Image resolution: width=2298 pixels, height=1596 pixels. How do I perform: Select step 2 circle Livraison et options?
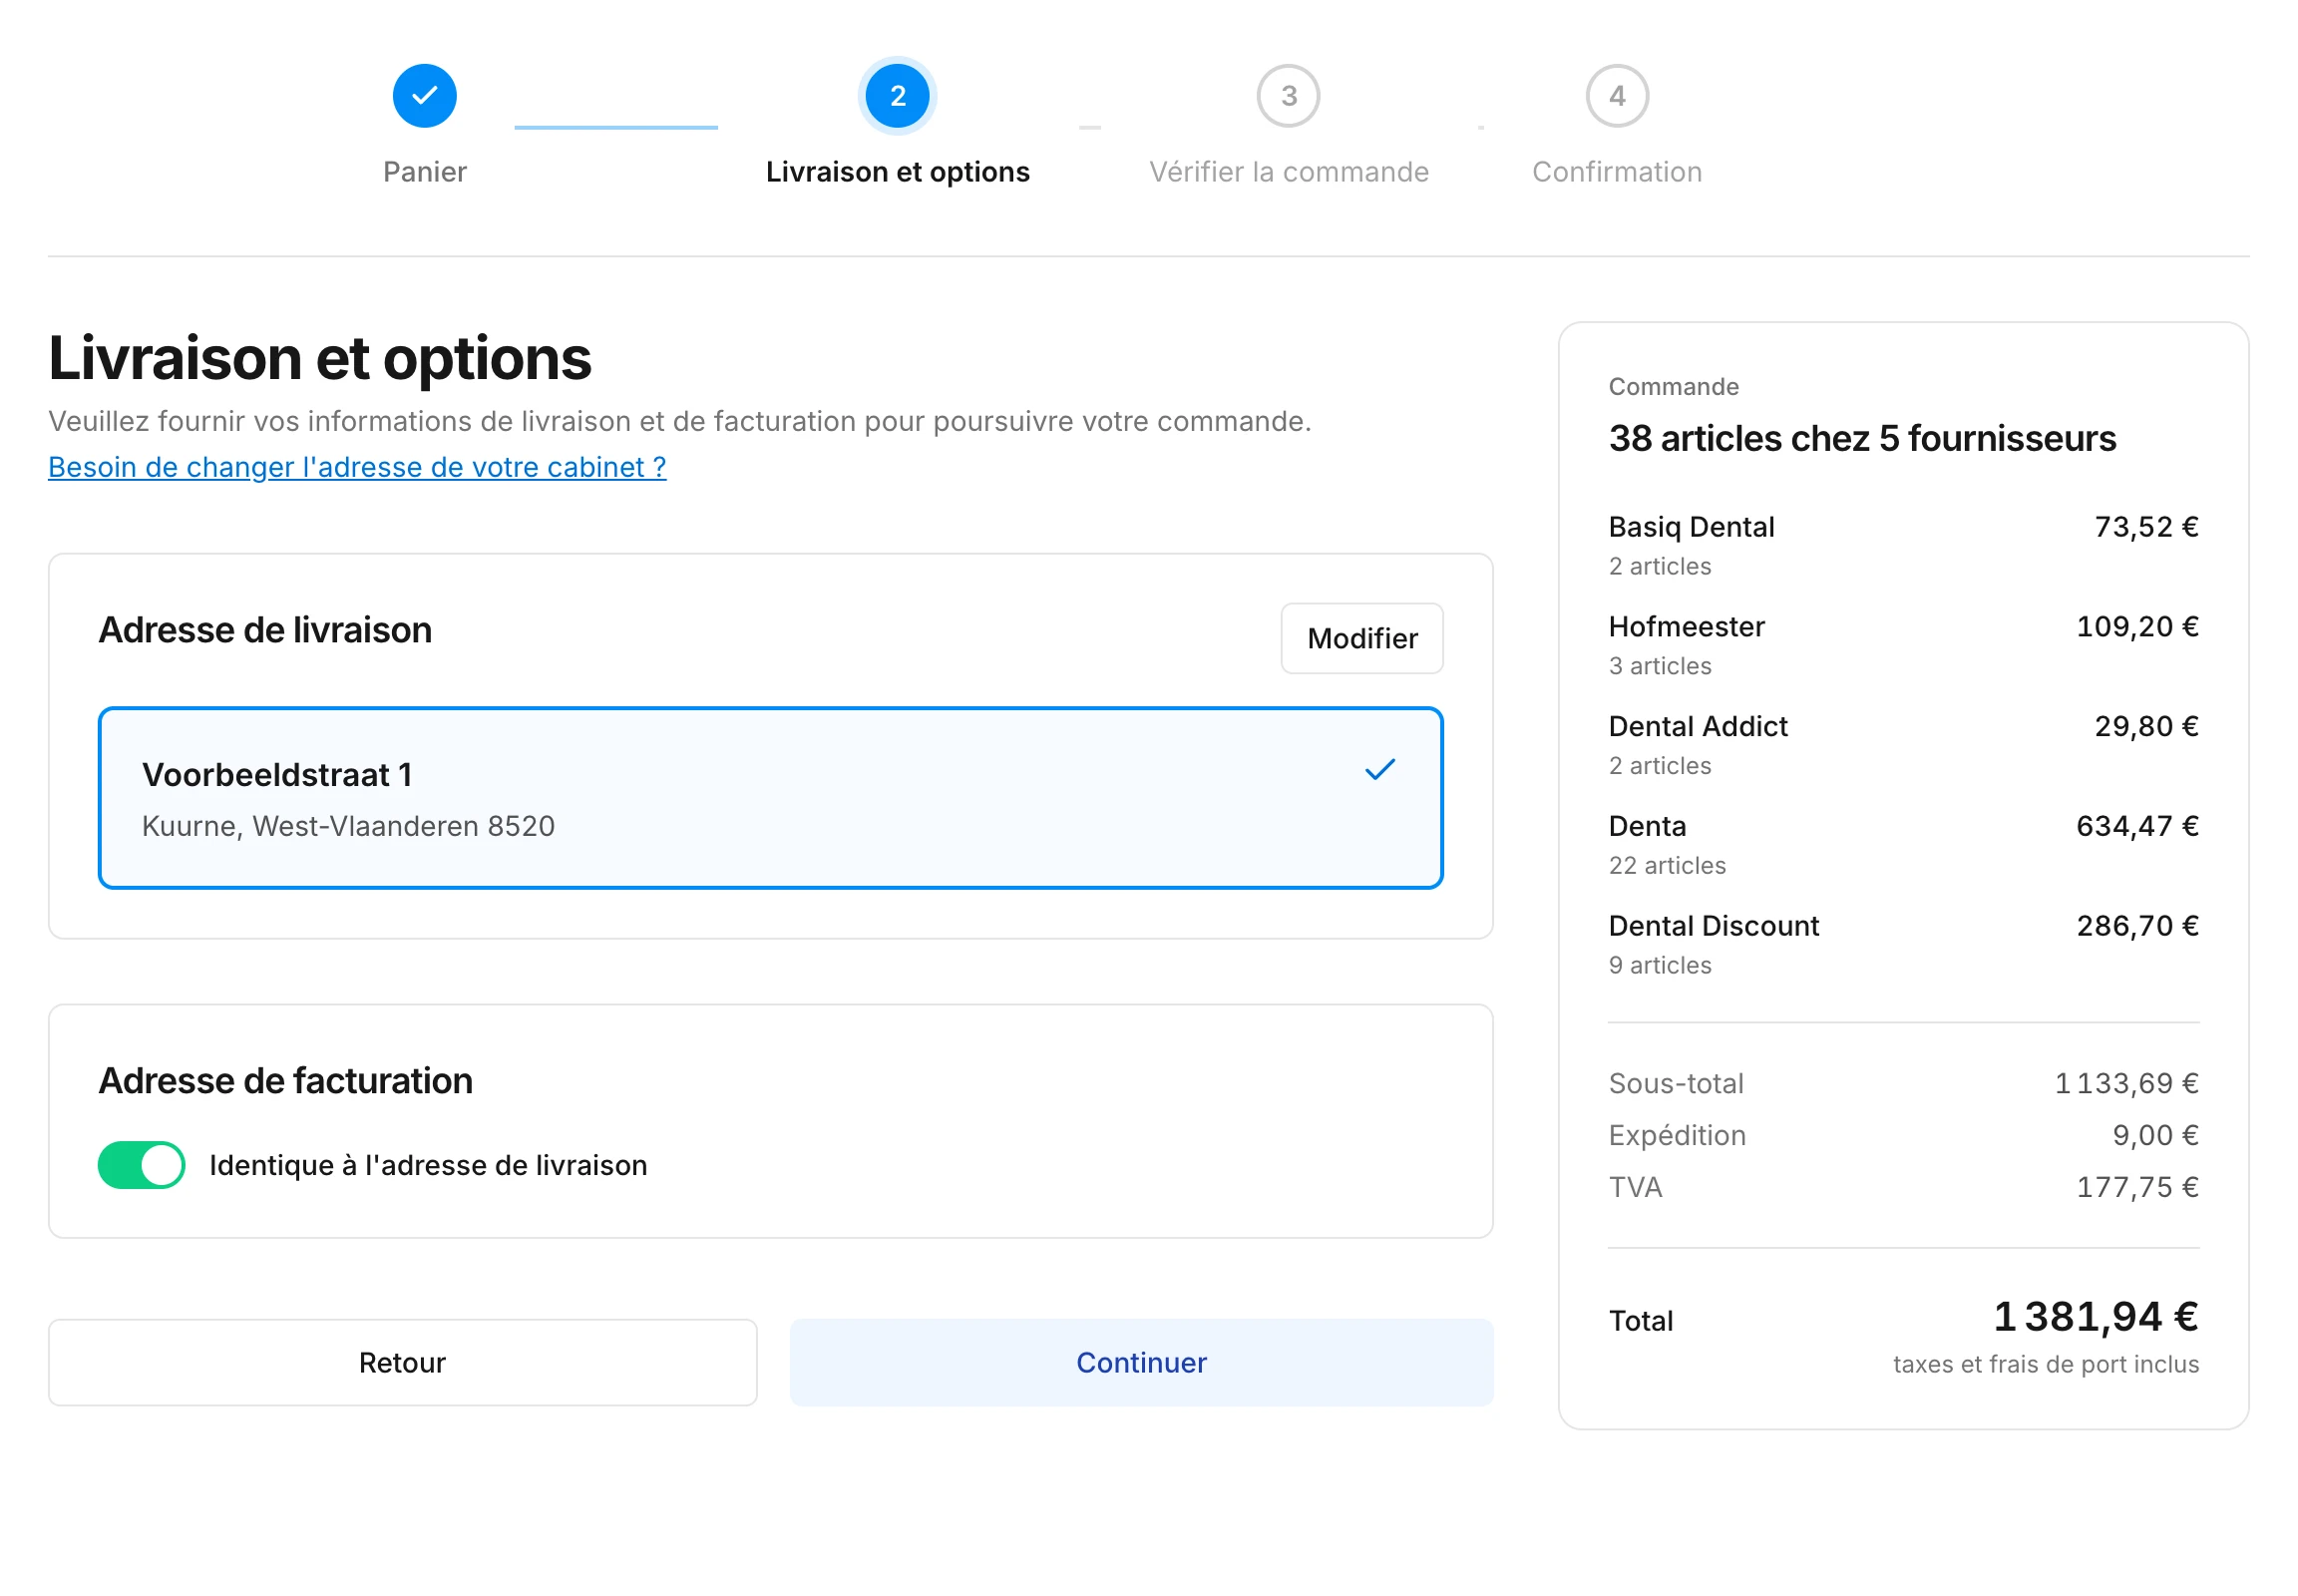coord(897,96)
